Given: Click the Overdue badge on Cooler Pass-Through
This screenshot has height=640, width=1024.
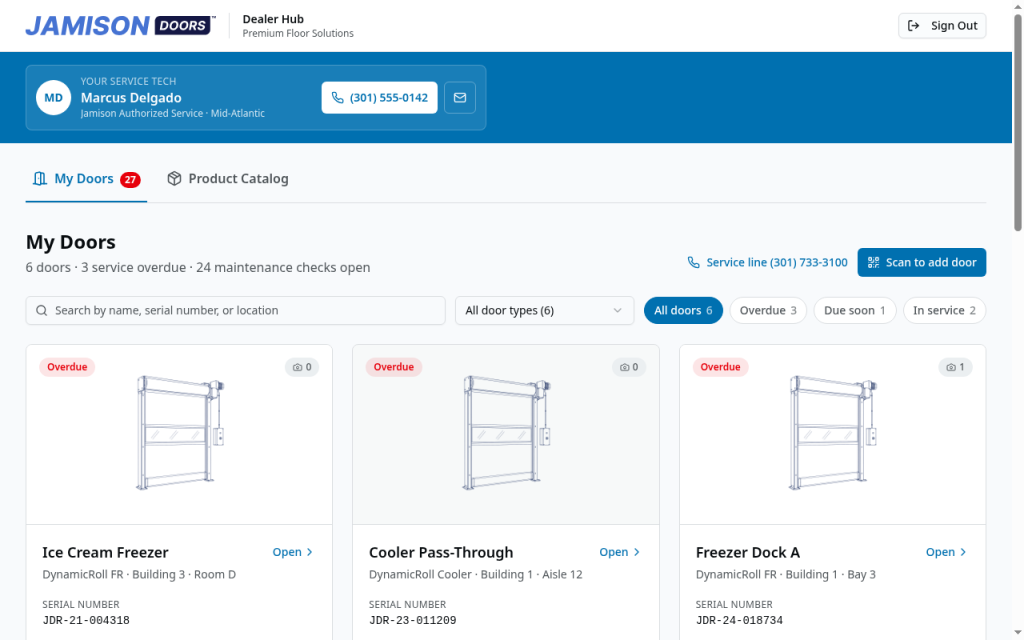Looking at the screenshot, I should [x=394, y=367].
